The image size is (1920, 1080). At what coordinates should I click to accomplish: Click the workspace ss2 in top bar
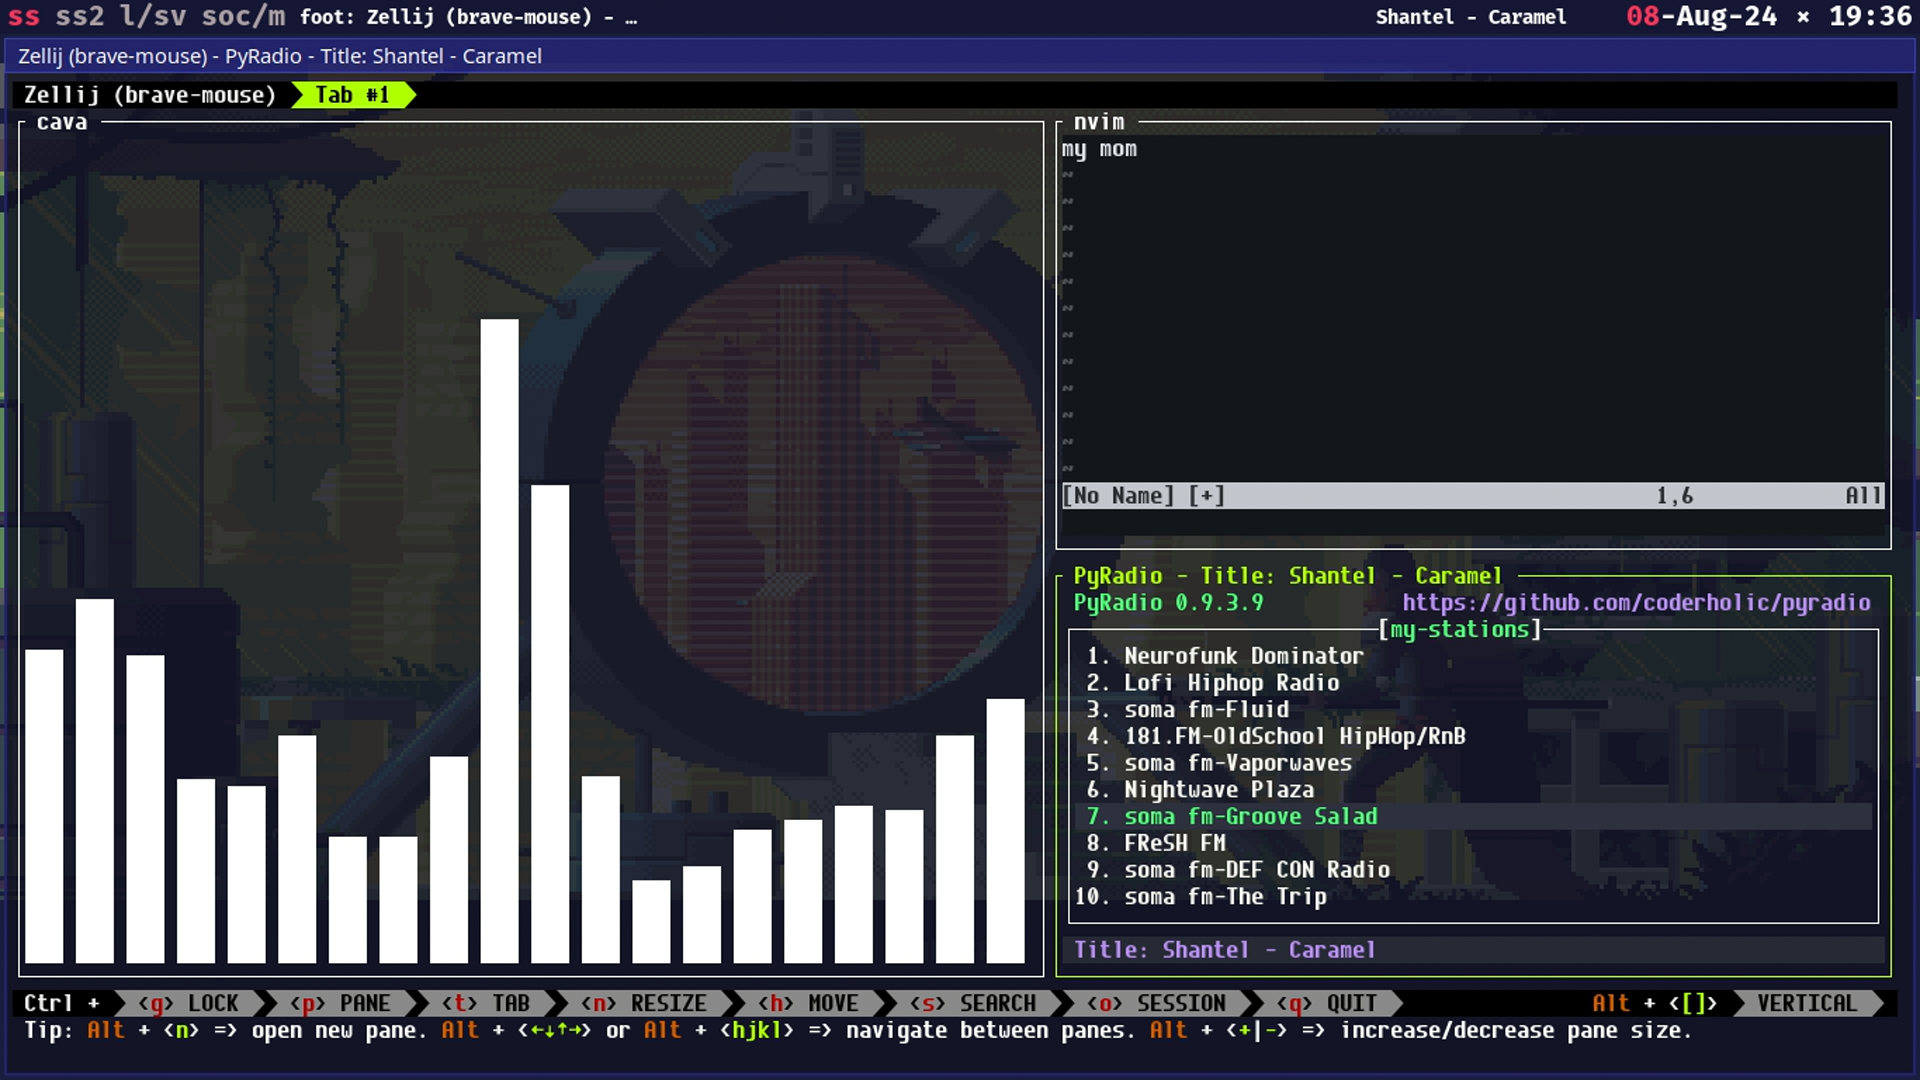[x=80, y=16]
